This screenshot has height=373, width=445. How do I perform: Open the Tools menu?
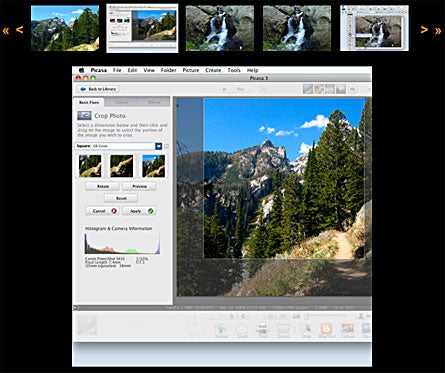pos(234,70)
